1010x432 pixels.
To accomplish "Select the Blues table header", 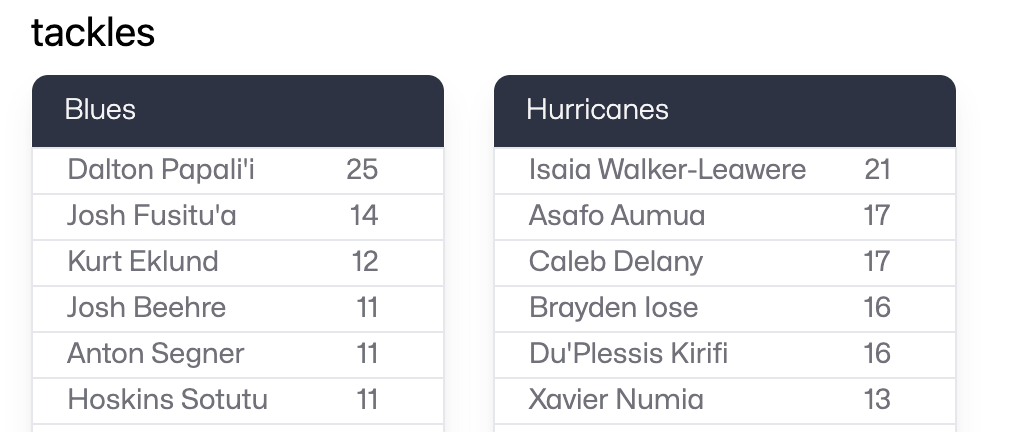I will [100, 109].
